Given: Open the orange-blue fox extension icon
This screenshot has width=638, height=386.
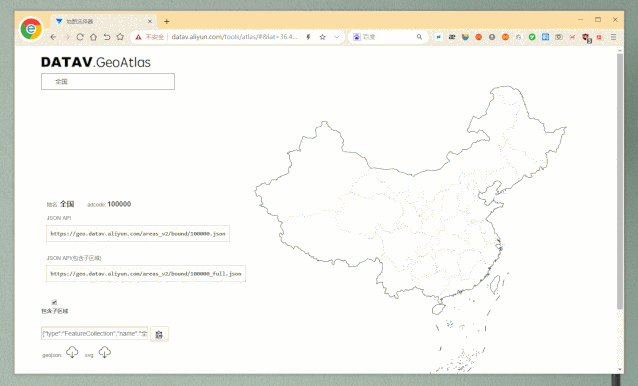Looking at the screenshot, I should 465,37.
